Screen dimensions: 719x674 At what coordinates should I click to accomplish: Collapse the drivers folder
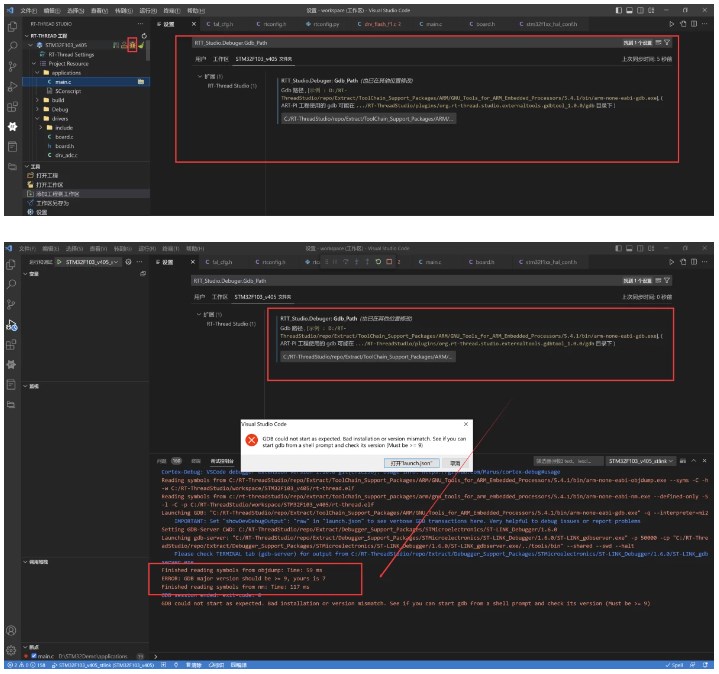pos(38,118)
